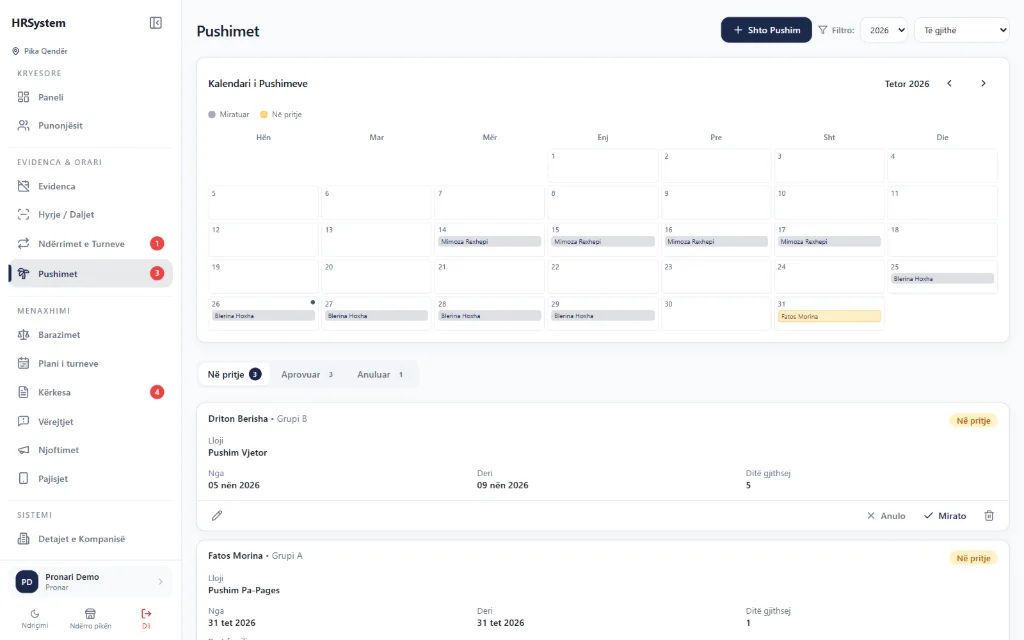The height and width of the screenshot is (640, 1024).
Task: Click 05 nën 2026 start date
Action: [234, 485]
